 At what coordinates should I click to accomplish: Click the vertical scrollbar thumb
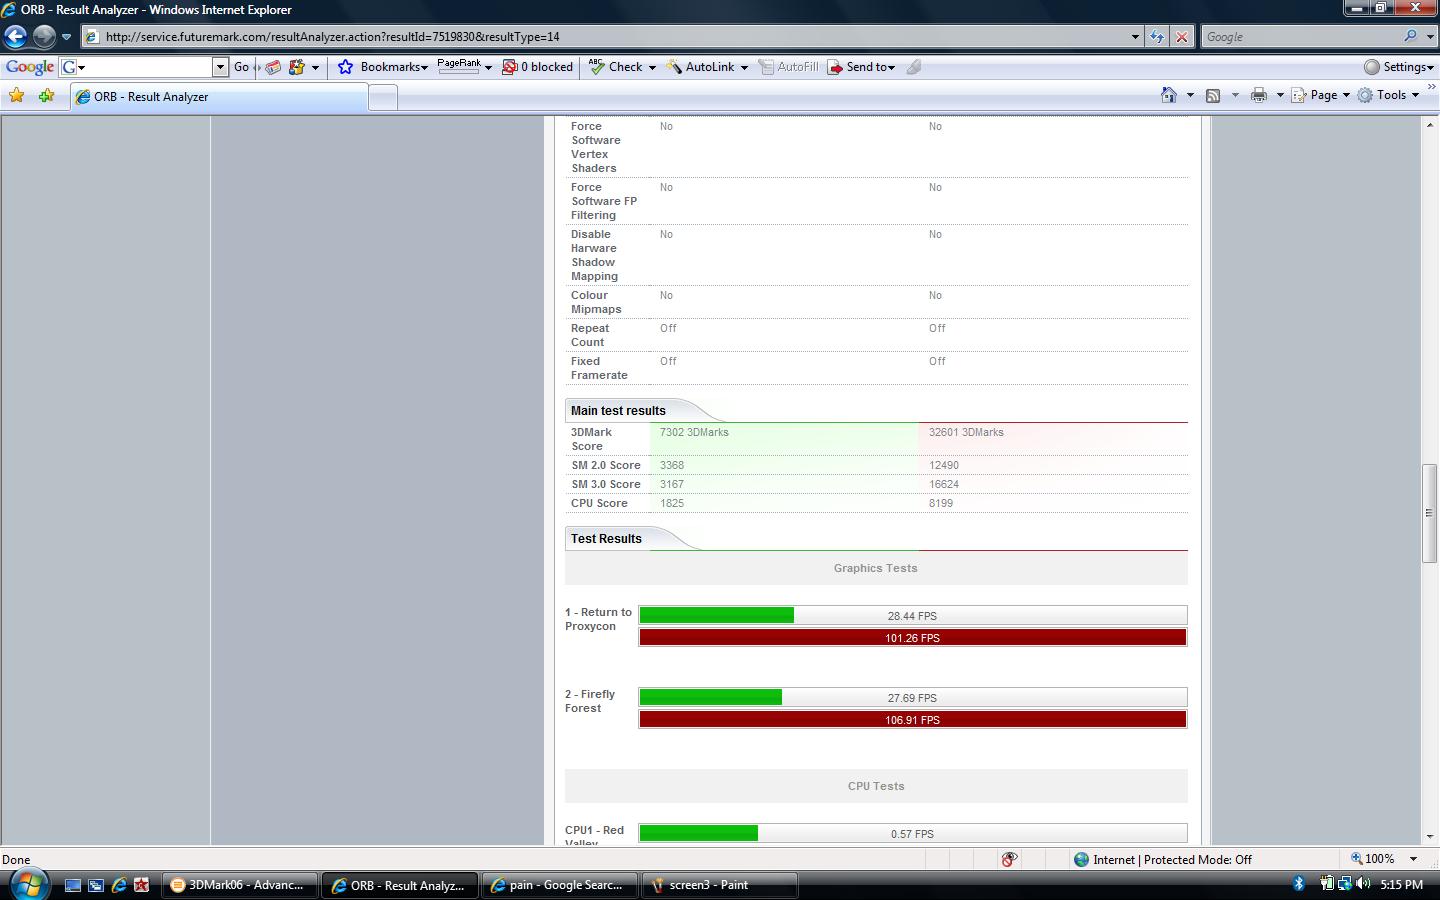(x=1430, y=513)
